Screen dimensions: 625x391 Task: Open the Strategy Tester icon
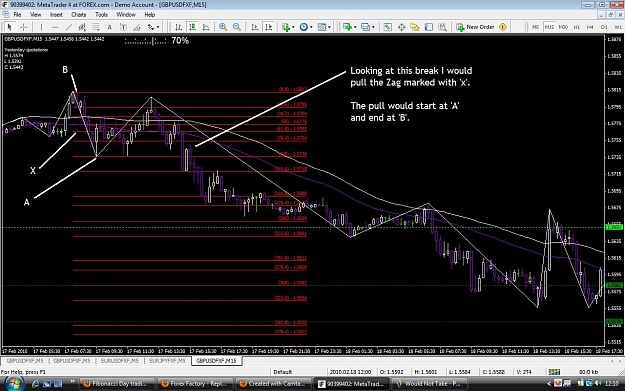click(x=442, y=27)
